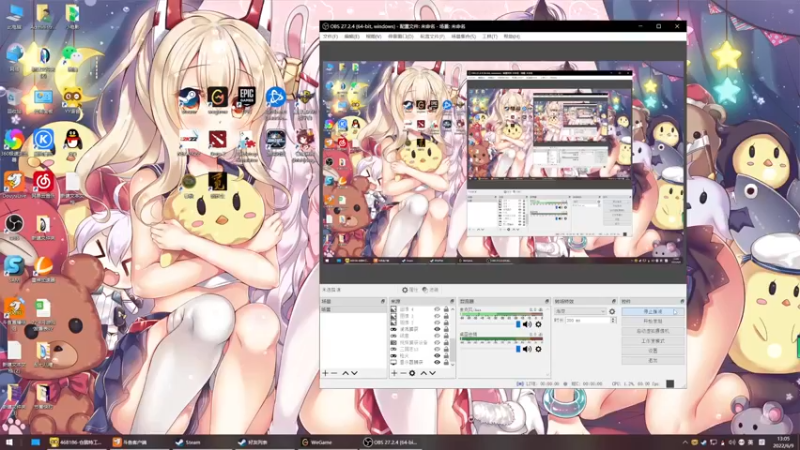Open Desktop Audio settings gear
Viewport: 800px width, 450px height.
pyautogui.click(x=538, y=349)
